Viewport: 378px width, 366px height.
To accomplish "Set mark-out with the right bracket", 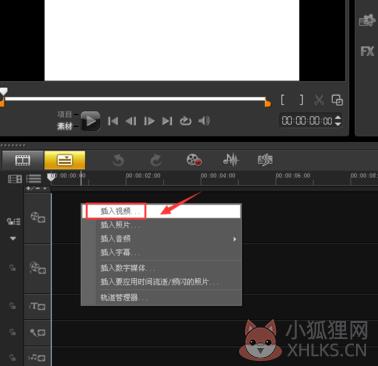I will point(301,100).
